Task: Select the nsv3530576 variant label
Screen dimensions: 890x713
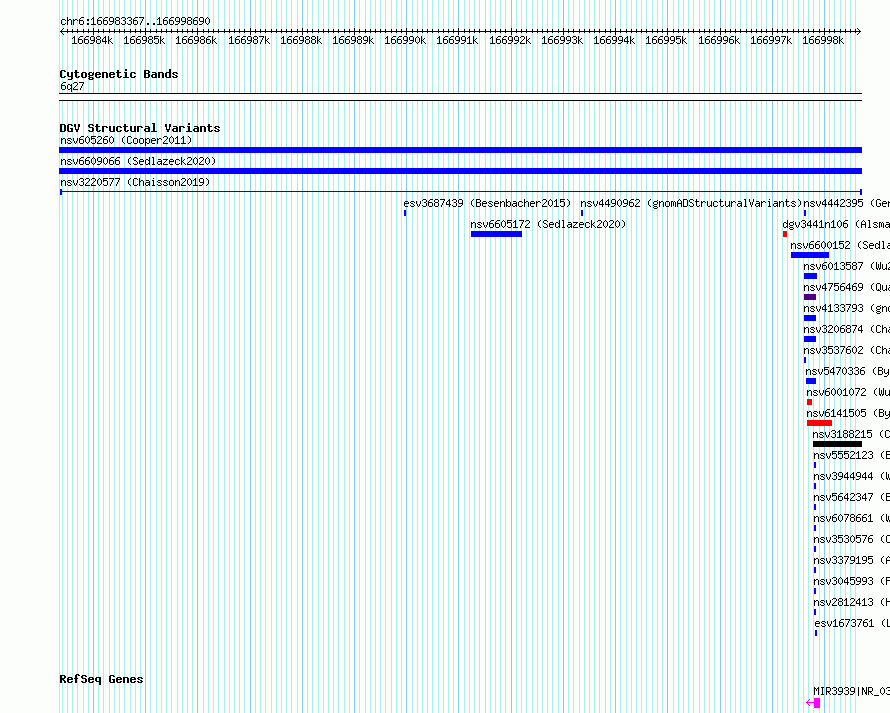Action: (851, 539)
